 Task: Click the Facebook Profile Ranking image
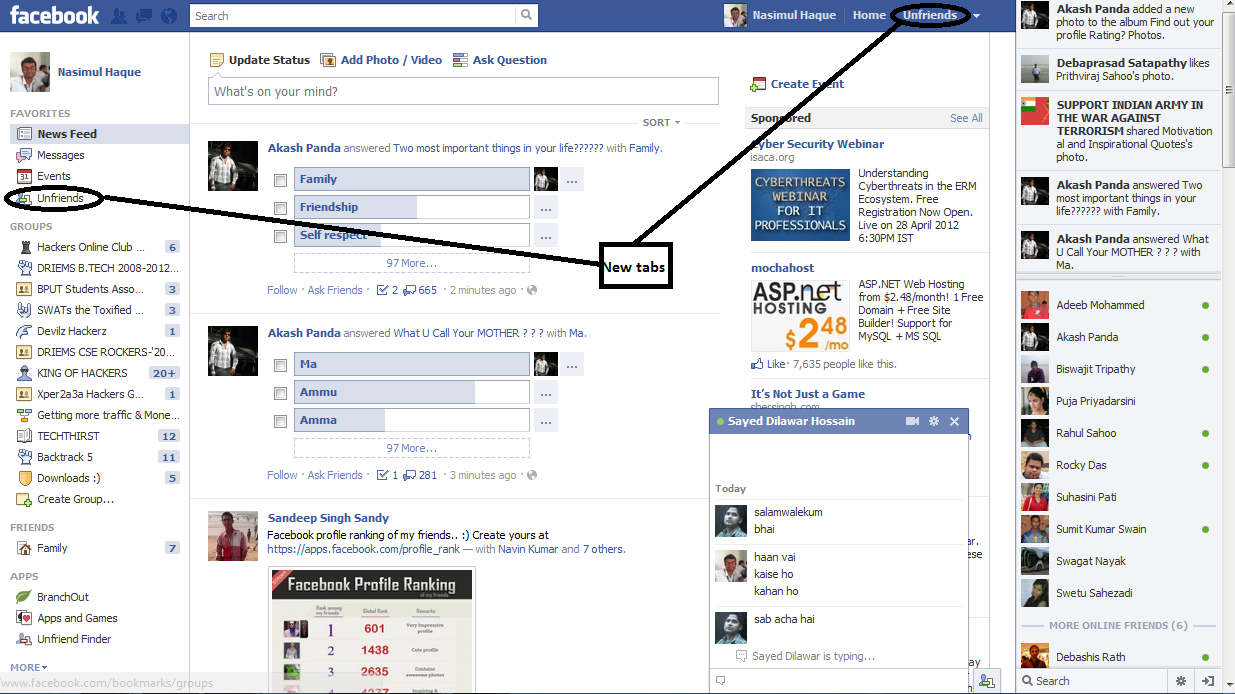point(372,631)
